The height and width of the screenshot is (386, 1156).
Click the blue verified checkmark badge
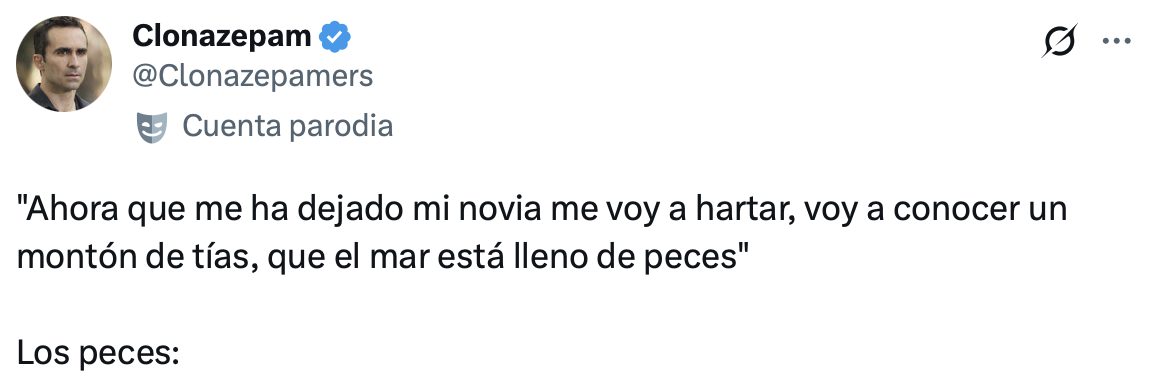coord(334,37)
